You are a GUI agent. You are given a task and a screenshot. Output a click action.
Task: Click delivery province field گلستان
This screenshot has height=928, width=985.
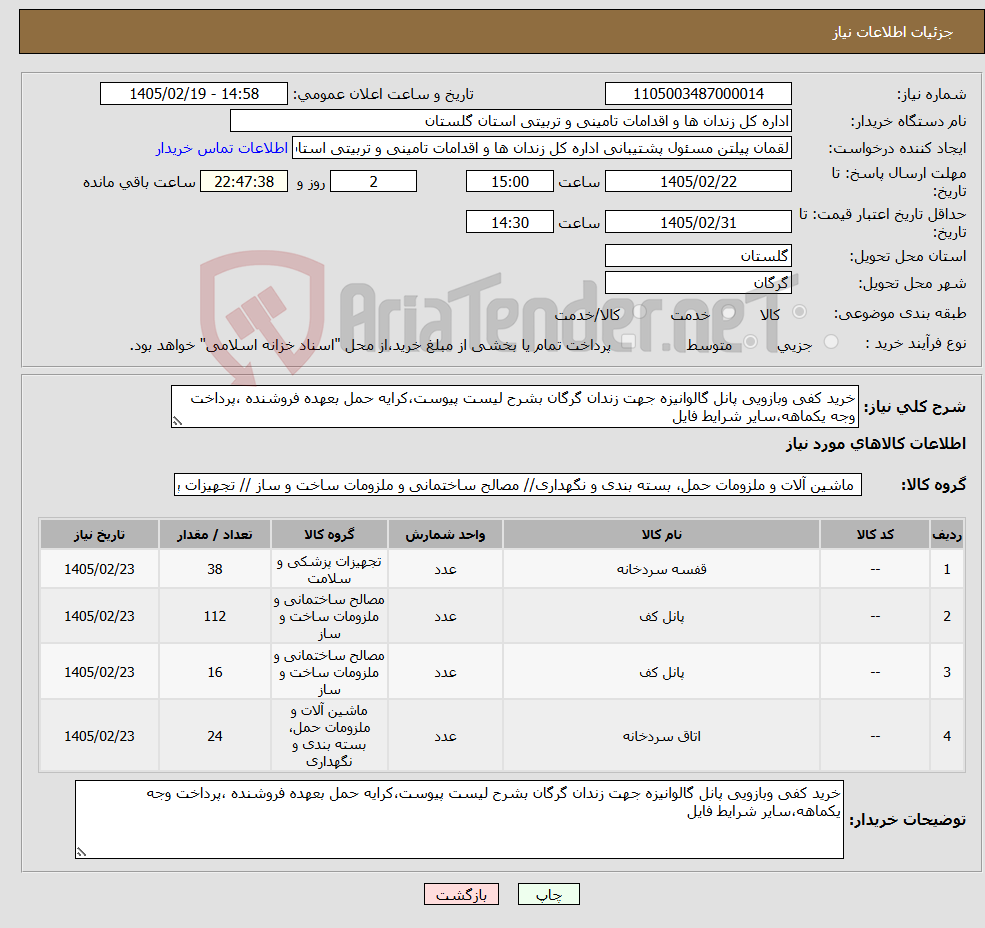(698, 256)
